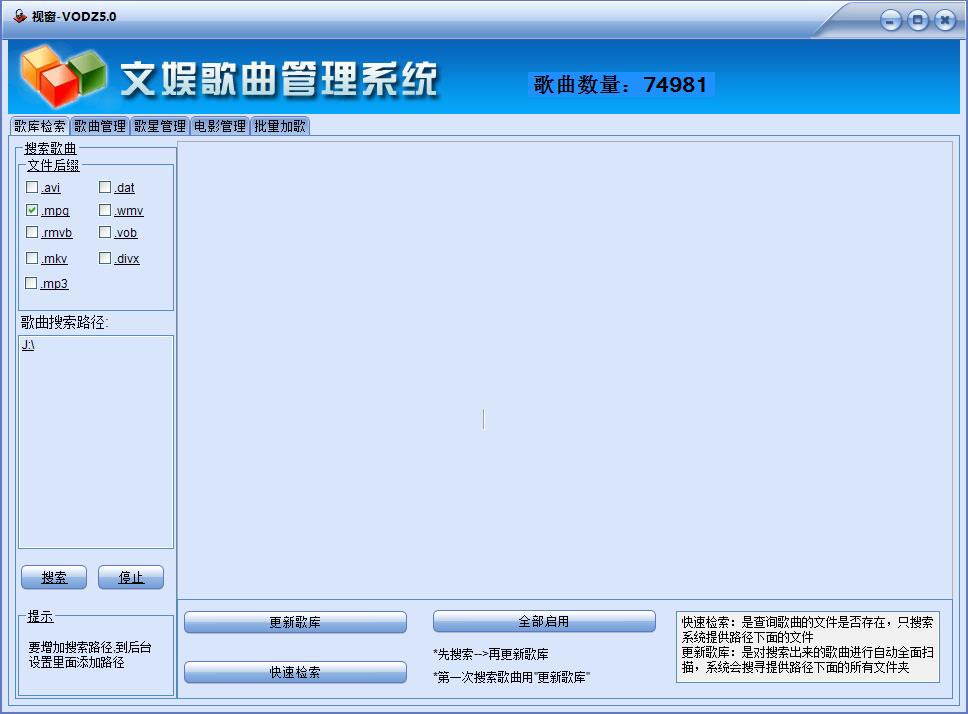Click the 全部启用 enable all button

pyautogui.click(x=544, y=621)
